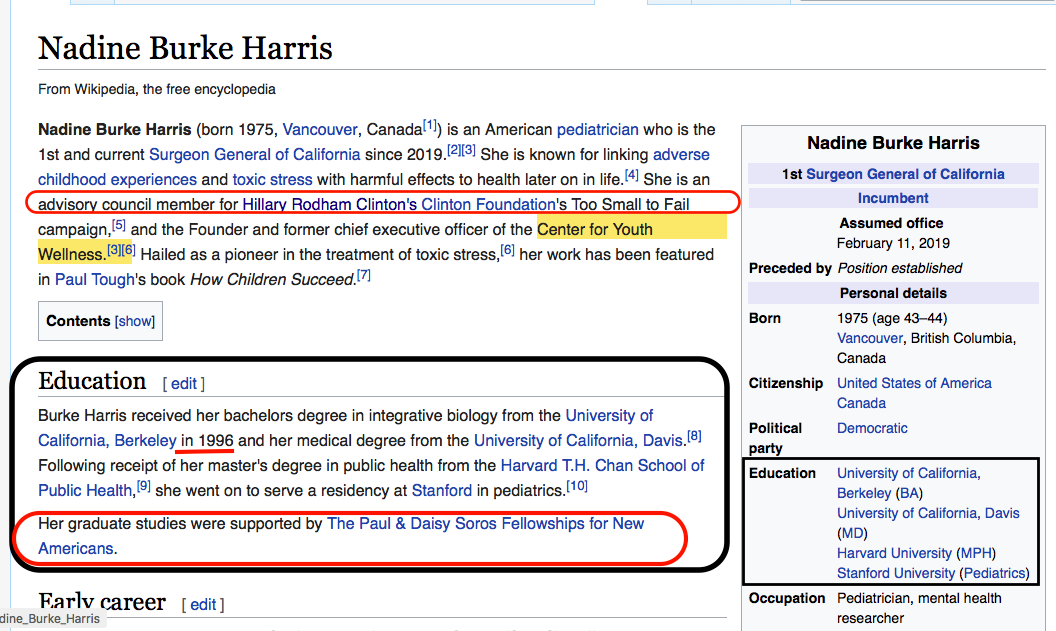Edit the Education section
Screen dimensions: 1056x631
[183, 384]
